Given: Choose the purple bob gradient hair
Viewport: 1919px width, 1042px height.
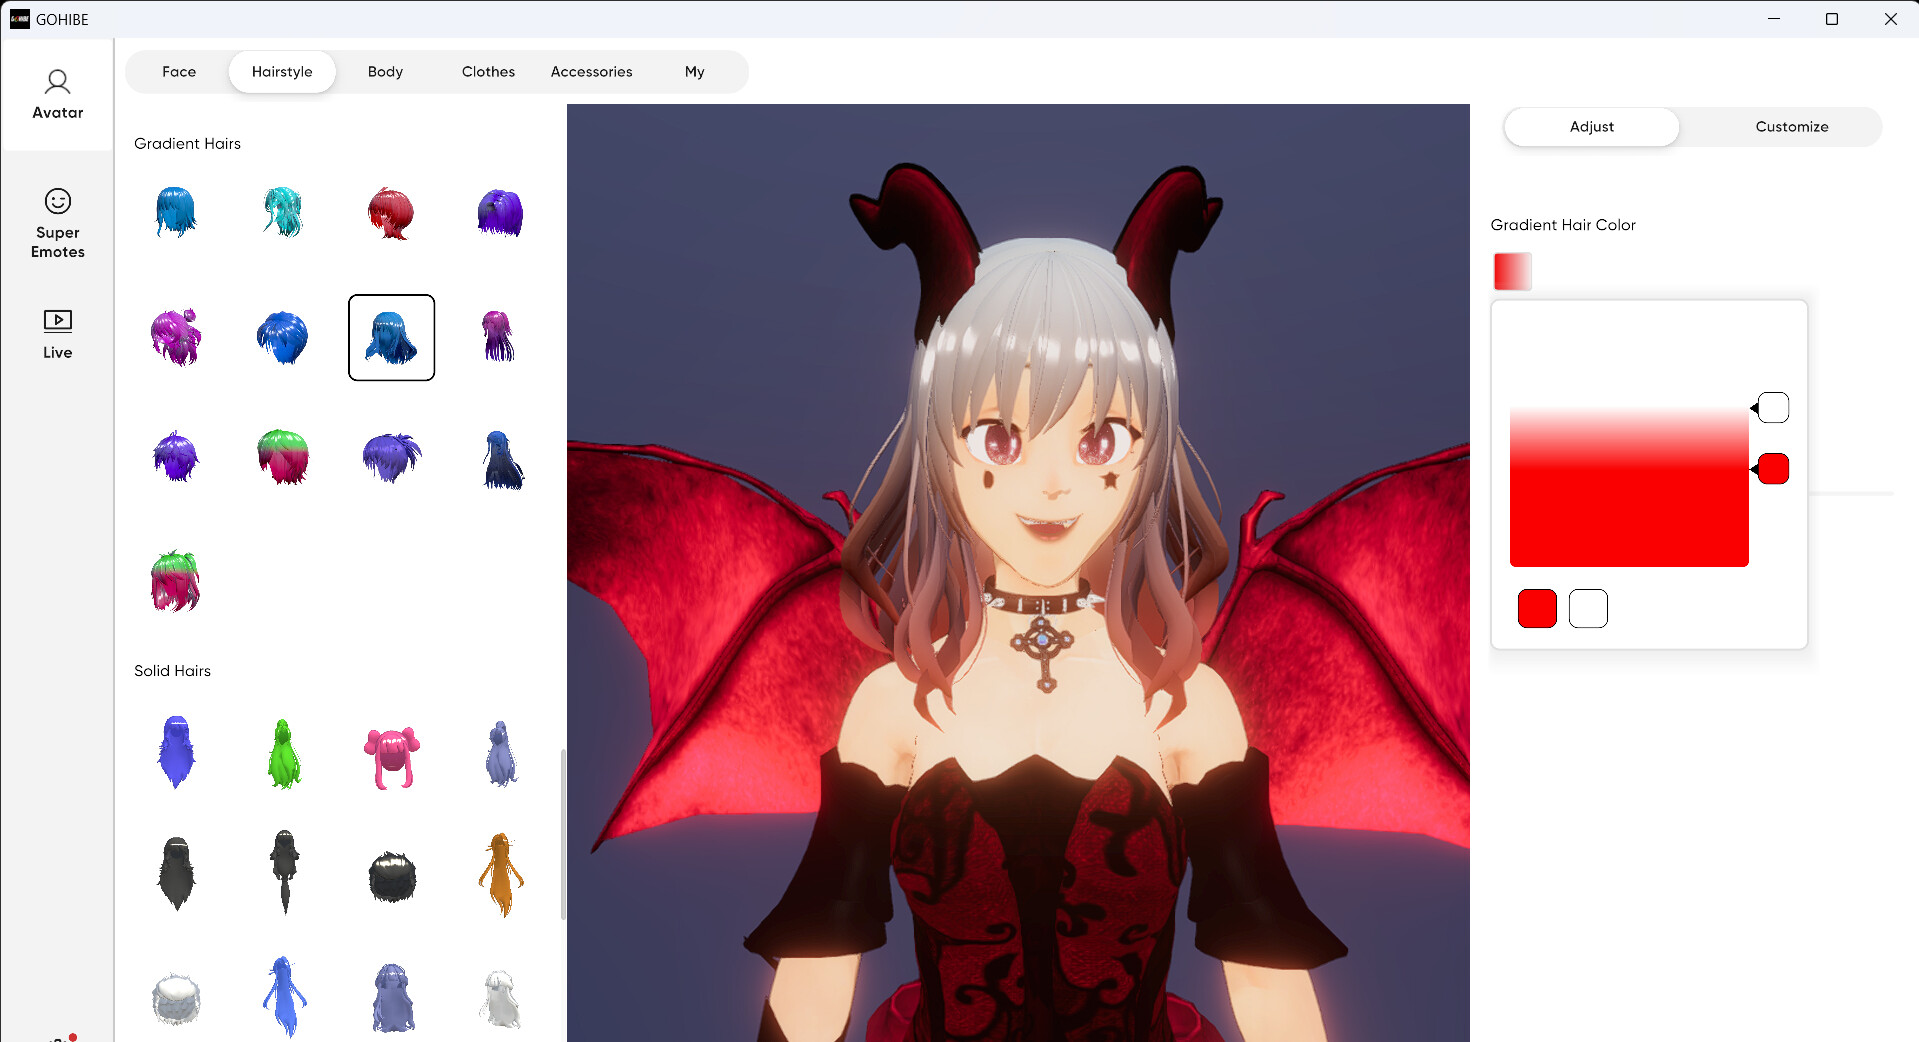Looking at the screenshot, I should 500,213.
